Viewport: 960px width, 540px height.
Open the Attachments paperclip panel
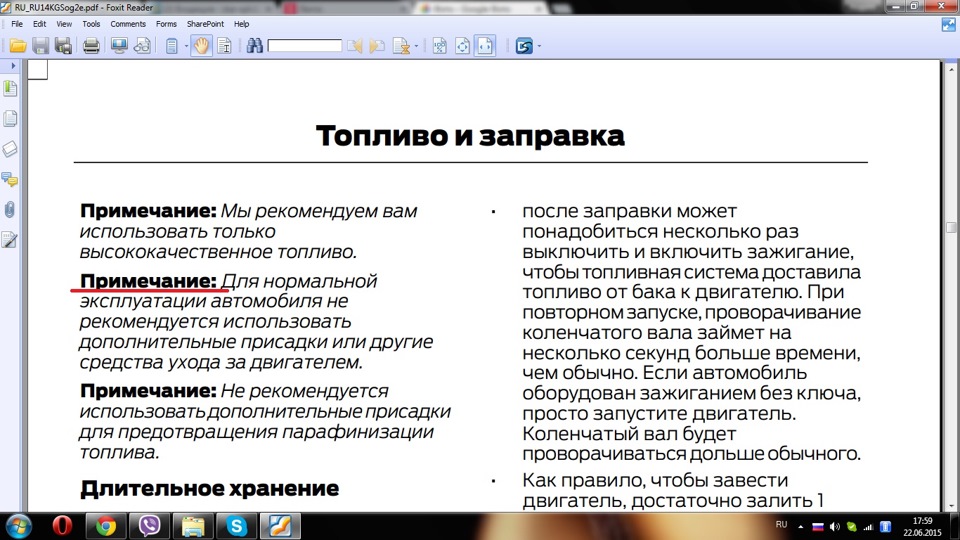point(10,209)
